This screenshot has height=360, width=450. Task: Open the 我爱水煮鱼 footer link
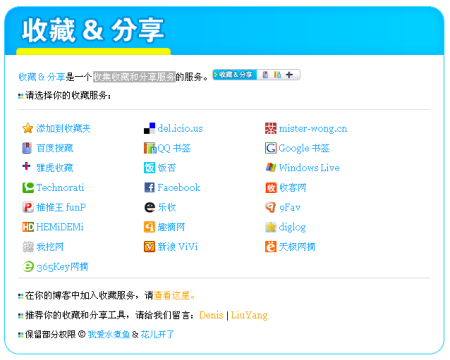click(x=109, y=334)
